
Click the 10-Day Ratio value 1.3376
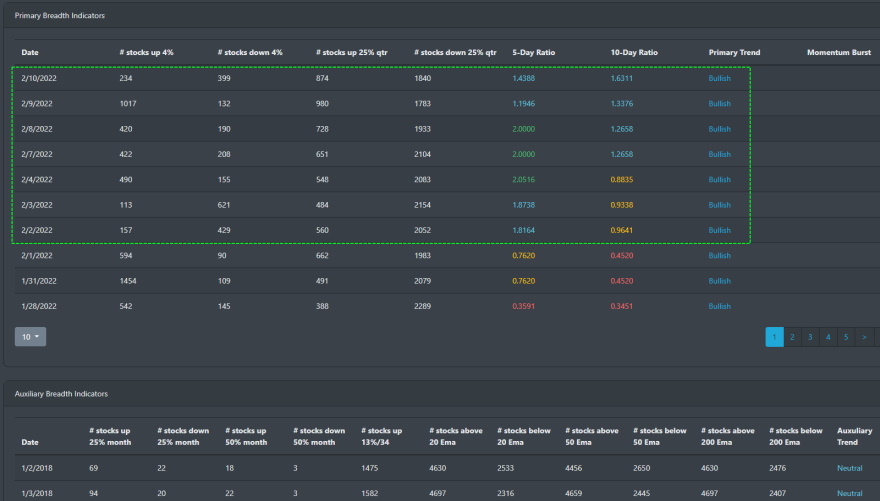tap(622, 103)
